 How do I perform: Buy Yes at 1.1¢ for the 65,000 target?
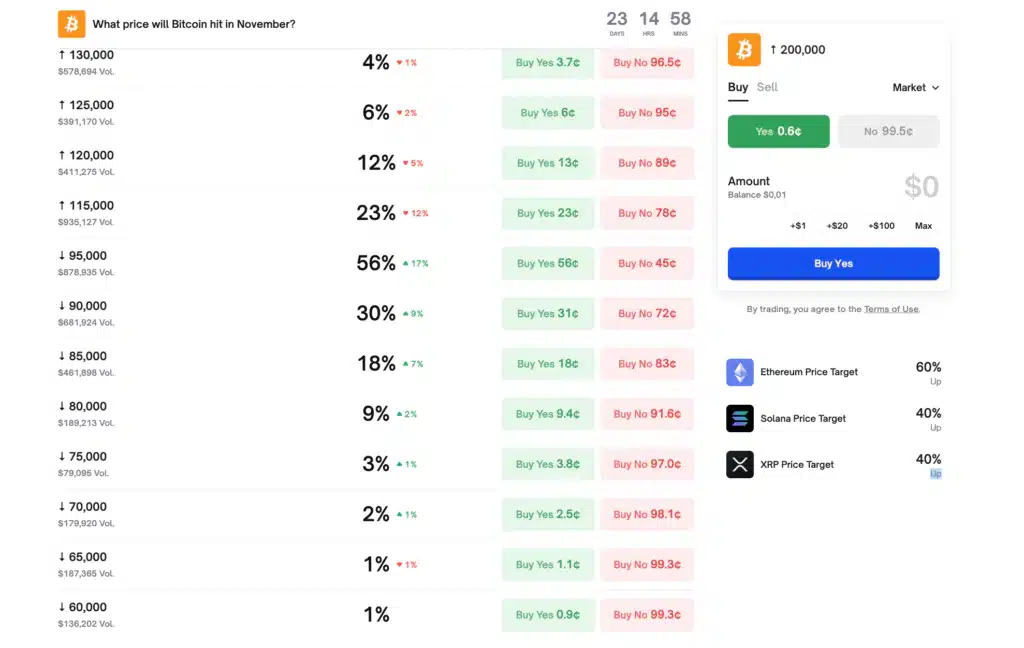[547, 564]
